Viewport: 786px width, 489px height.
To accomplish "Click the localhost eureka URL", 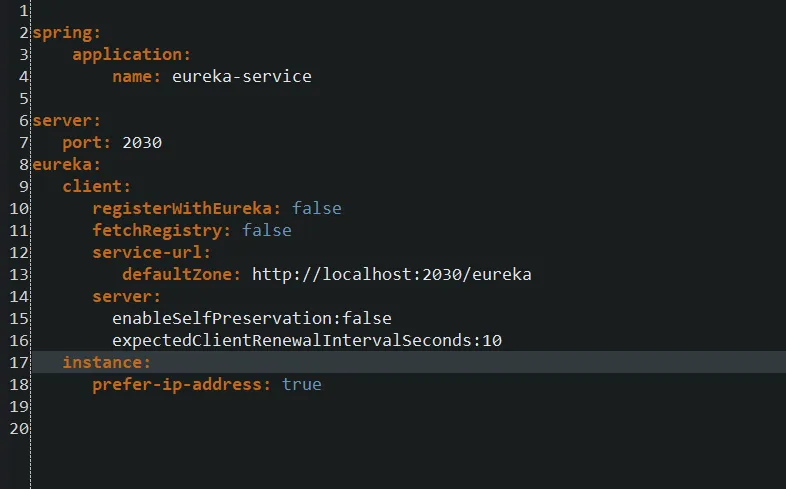I will point(391,274).
